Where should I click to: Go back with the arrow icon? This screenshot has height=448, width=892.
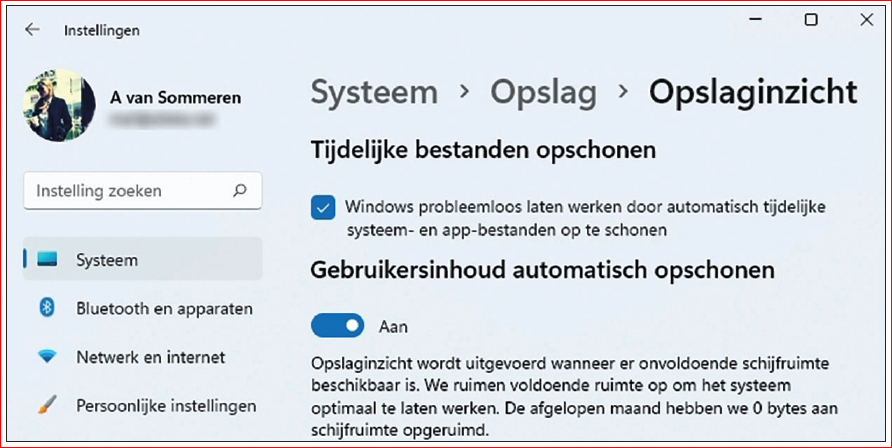32,30
